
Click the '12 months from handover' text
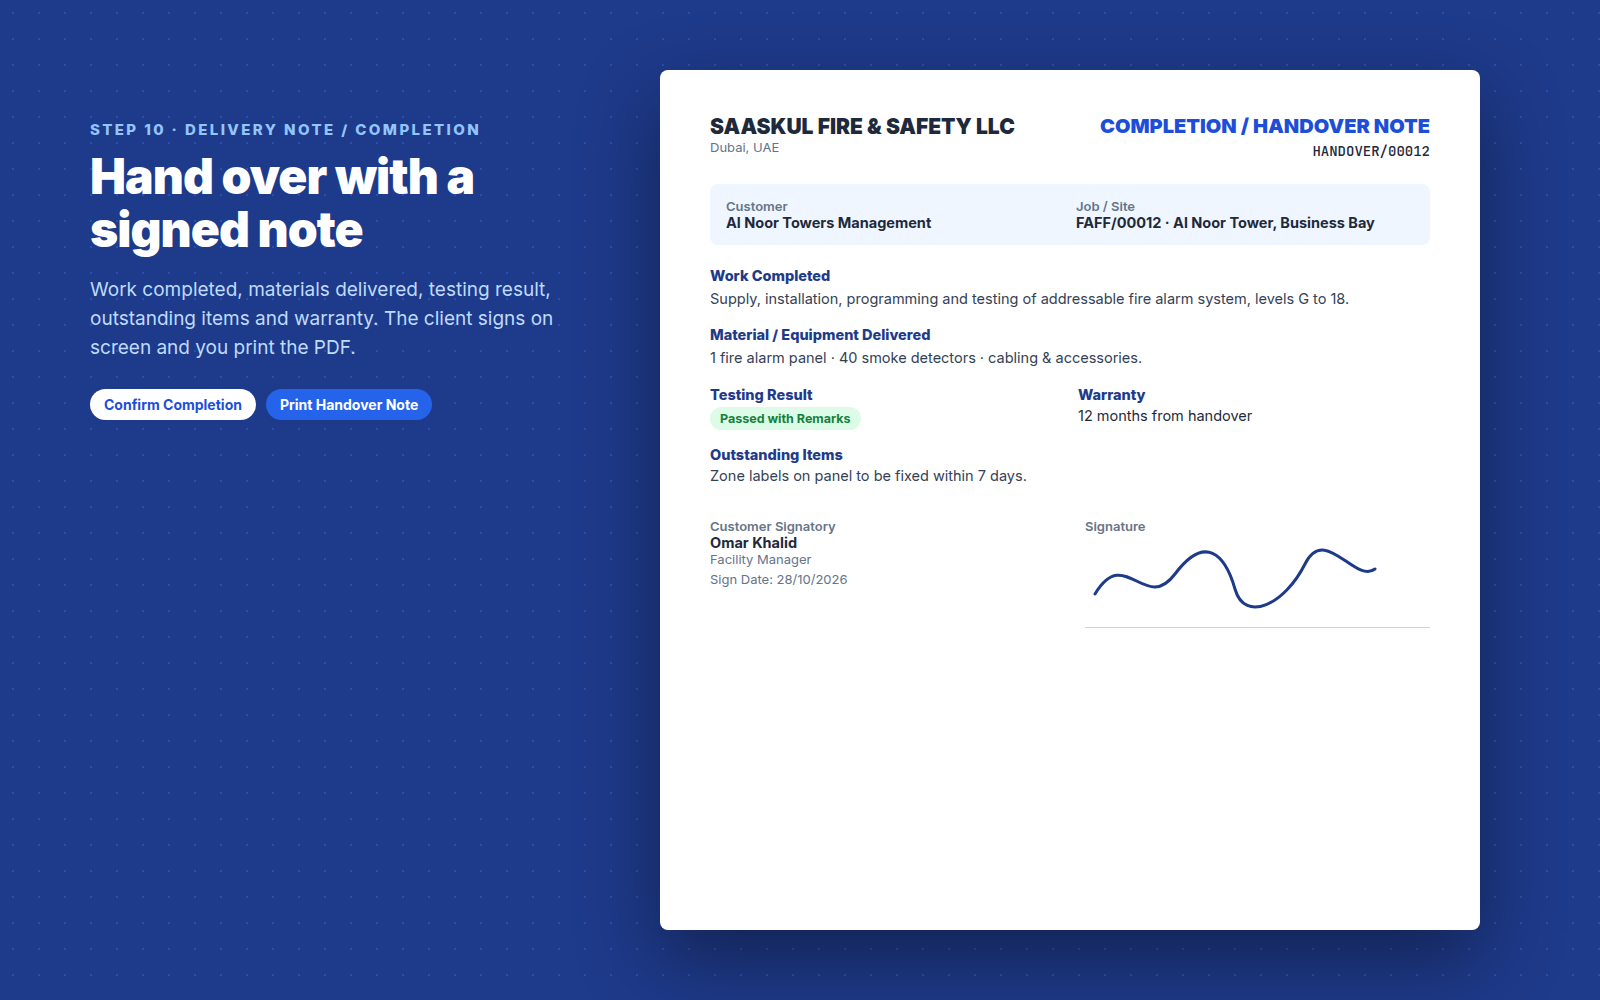coord(1165,416)
